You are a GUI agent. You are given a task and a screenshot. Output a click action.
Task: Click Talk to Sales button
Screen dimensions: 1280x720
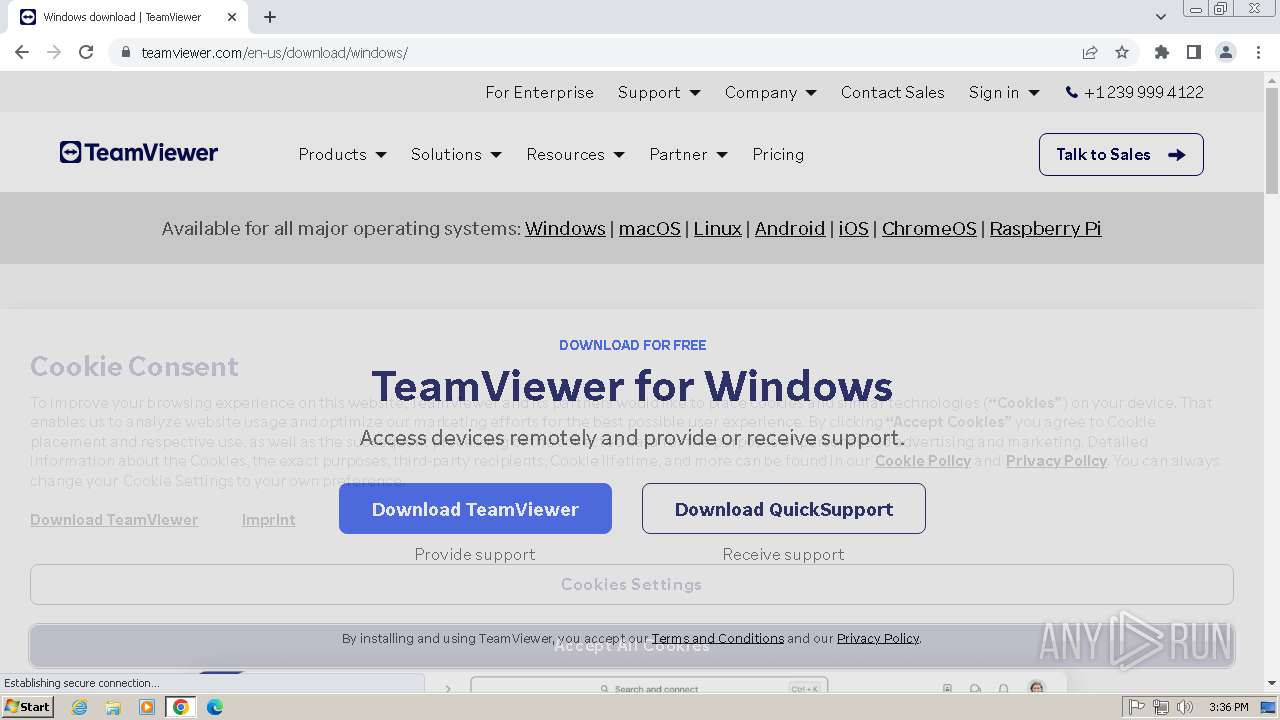(1121, 154)
